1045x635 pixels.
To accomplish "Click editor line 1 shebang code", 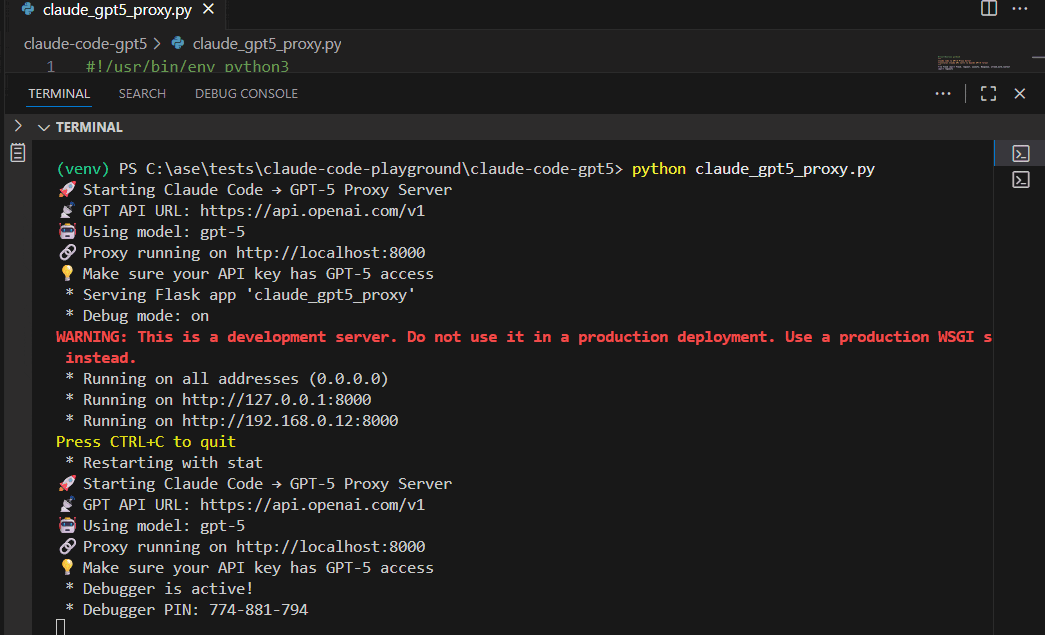I will 187,67.
